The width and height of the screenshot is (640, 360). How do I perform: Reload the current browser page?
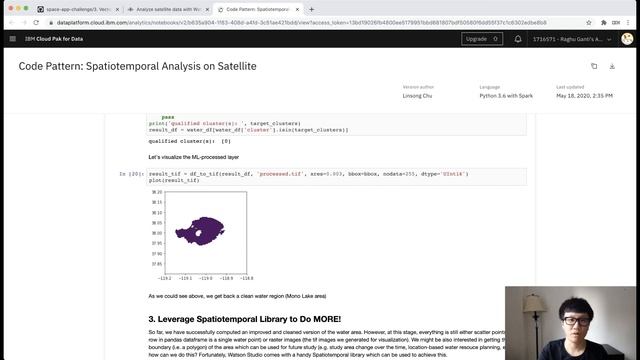click(x=36, y=22)
